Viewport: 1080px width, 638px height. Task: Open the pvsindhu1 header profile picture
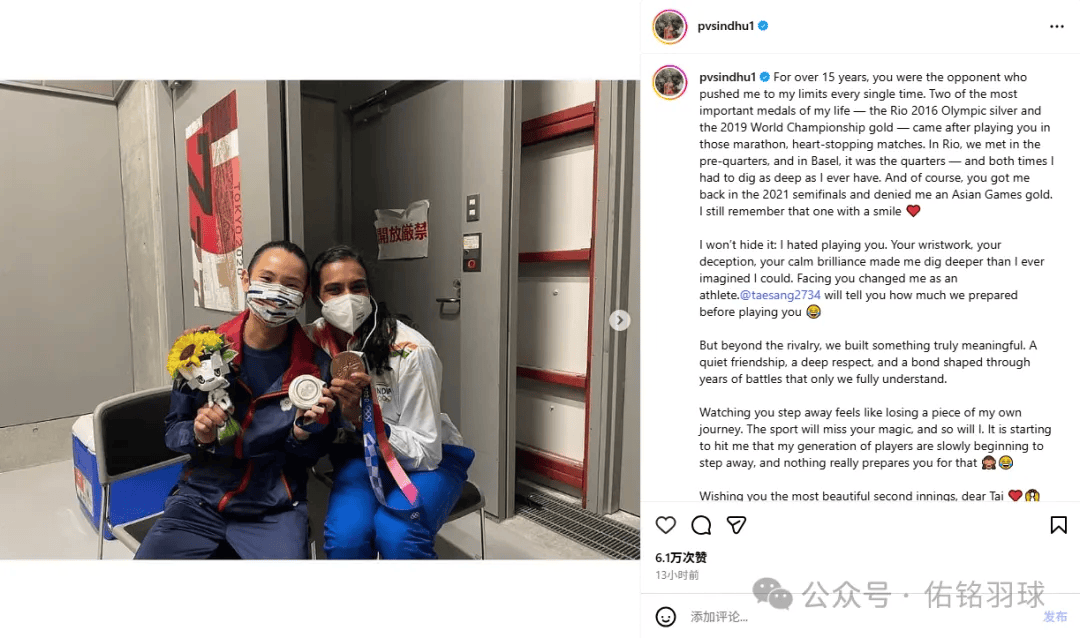[669, 27]
